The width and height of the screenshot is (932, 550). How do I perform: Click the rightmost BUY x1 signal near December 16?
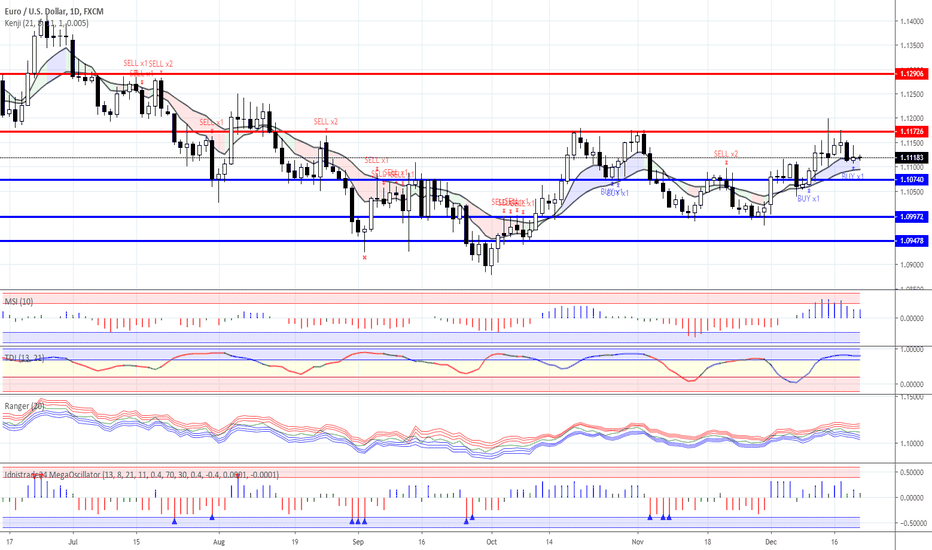[852, 176]
